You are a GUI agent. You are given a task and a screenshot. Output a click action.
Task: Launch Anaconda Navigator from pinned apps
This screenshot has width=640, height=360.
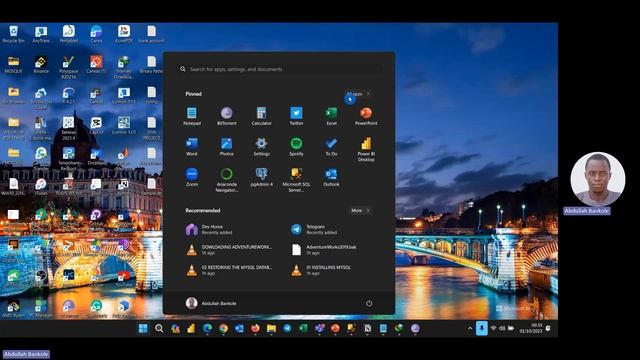pyautogui.click(x=227, y=180)
